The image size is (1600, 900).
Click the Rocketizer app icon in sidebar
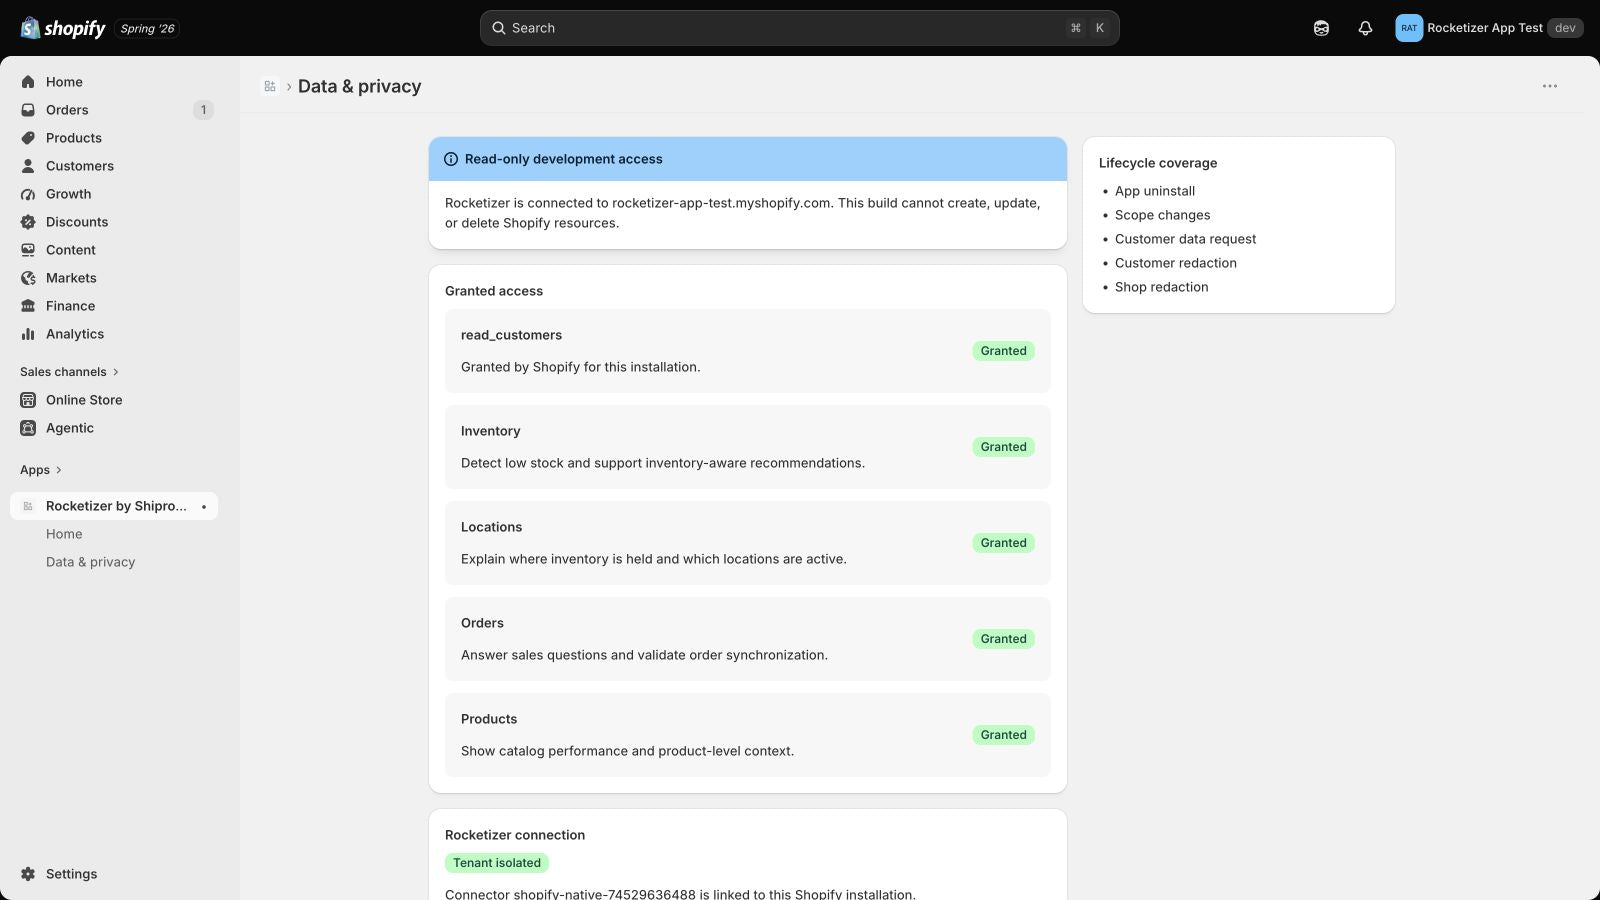pyautogui.click(x=28, y=506)
